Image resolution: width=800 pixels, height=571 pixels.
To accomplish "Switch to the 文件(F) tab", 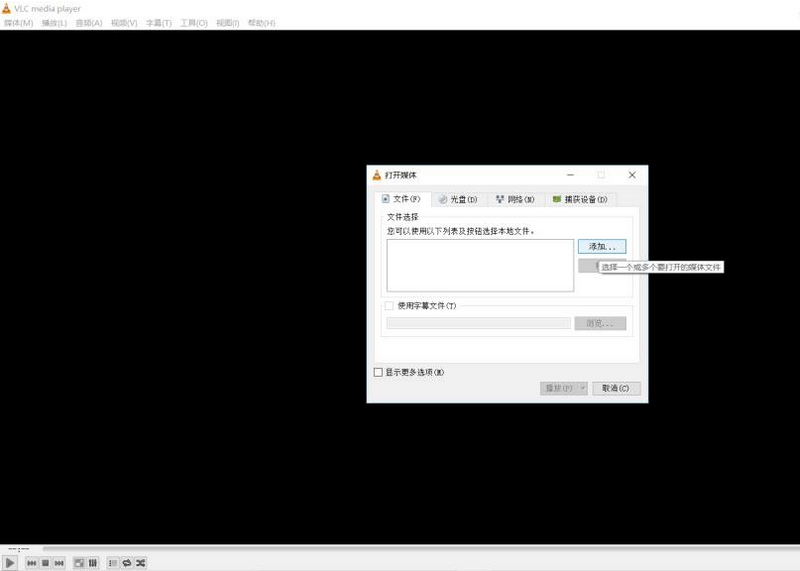I will pos(403,199).
